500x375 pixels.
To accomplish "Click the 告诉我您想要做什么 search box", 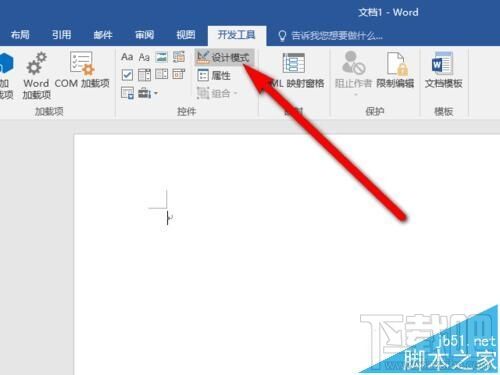I will (x=337, y=36).
